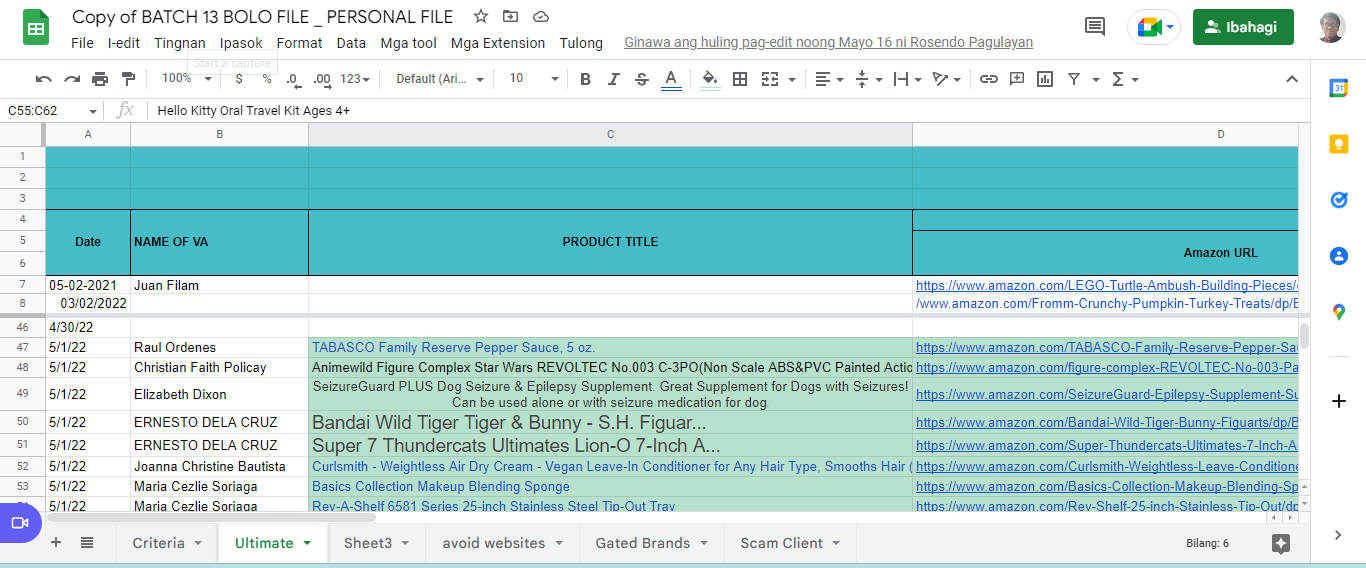The width and height of the screenshot is (1366, 568).
Task: Format selection as percent
Action: pos(267,79)
